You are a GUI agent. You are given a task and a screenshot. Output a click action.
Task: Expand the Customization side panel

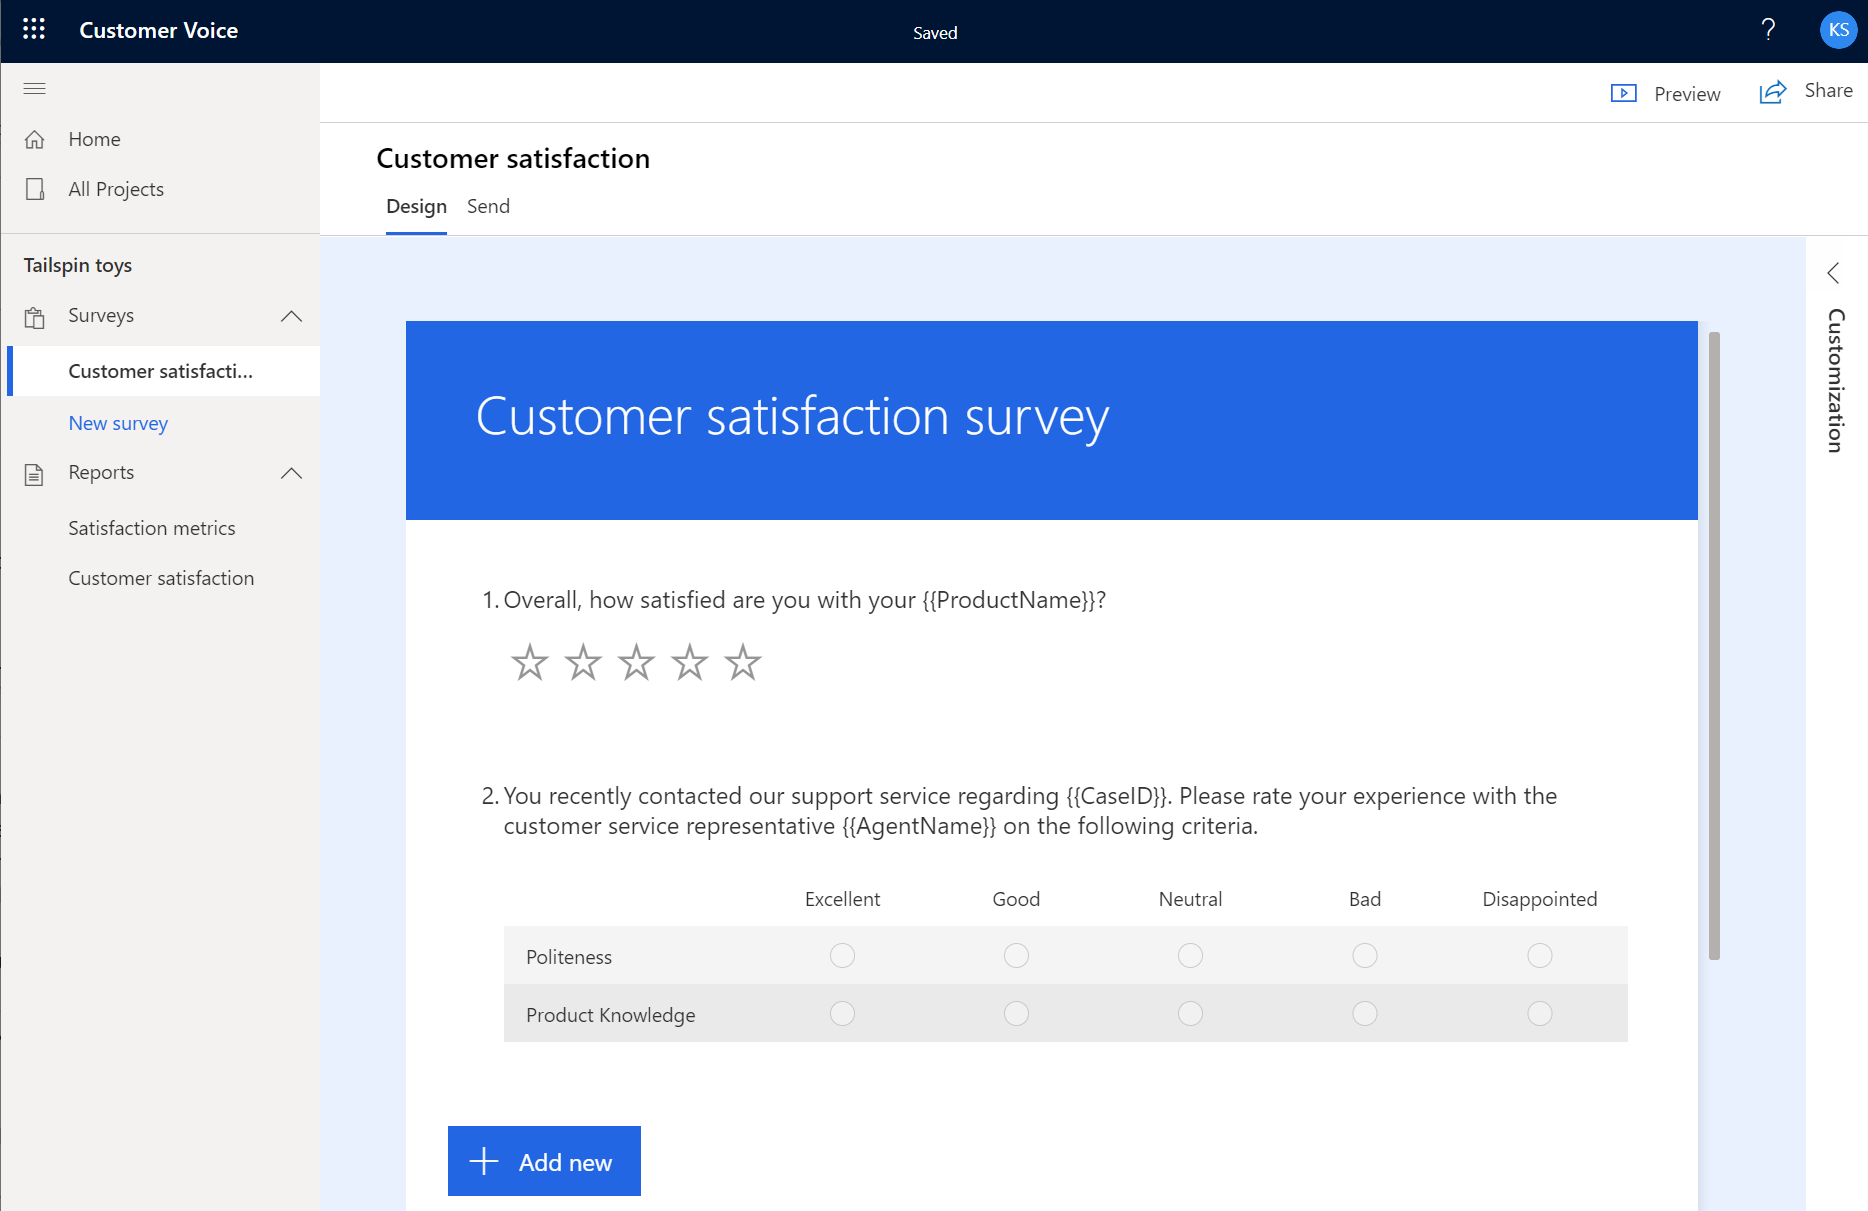point(1834,272)
